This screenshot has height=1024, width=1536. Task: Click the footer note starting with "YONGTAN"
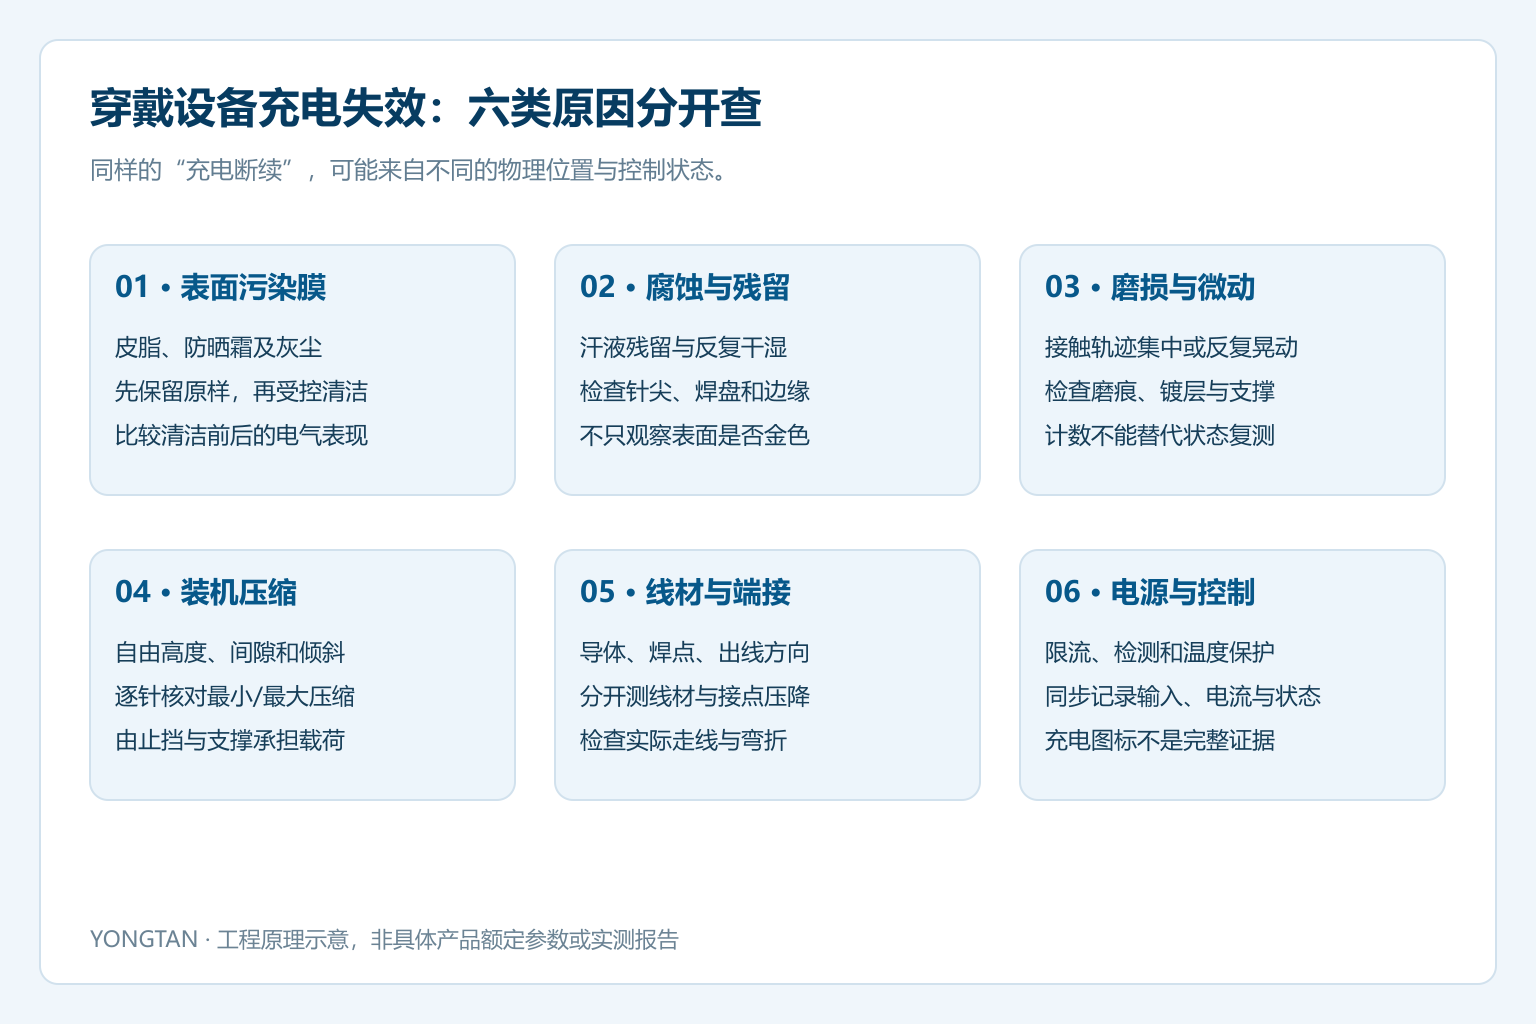(384, 939)
